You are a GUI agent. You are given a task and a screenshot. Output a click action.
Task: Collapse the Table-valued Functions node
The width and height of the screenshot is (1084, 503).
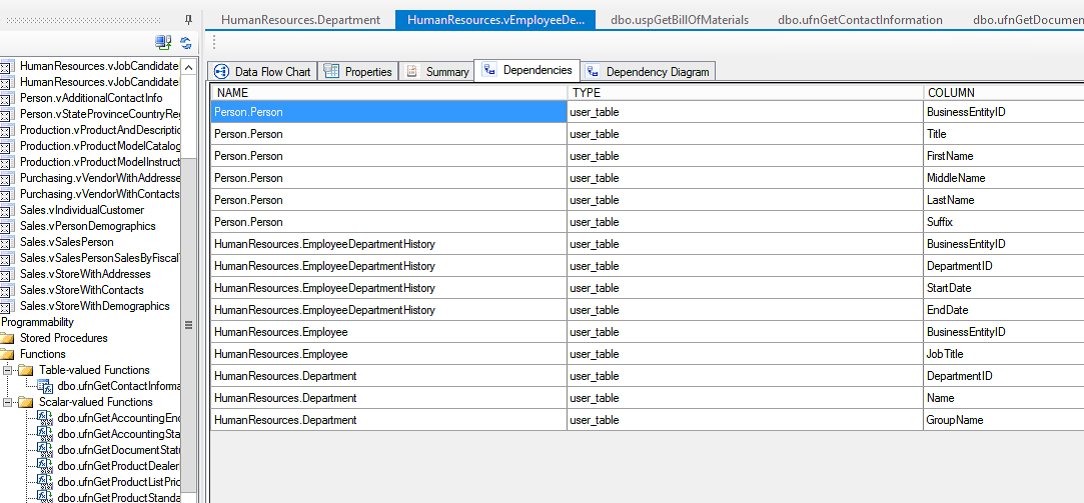click(8, 370)
